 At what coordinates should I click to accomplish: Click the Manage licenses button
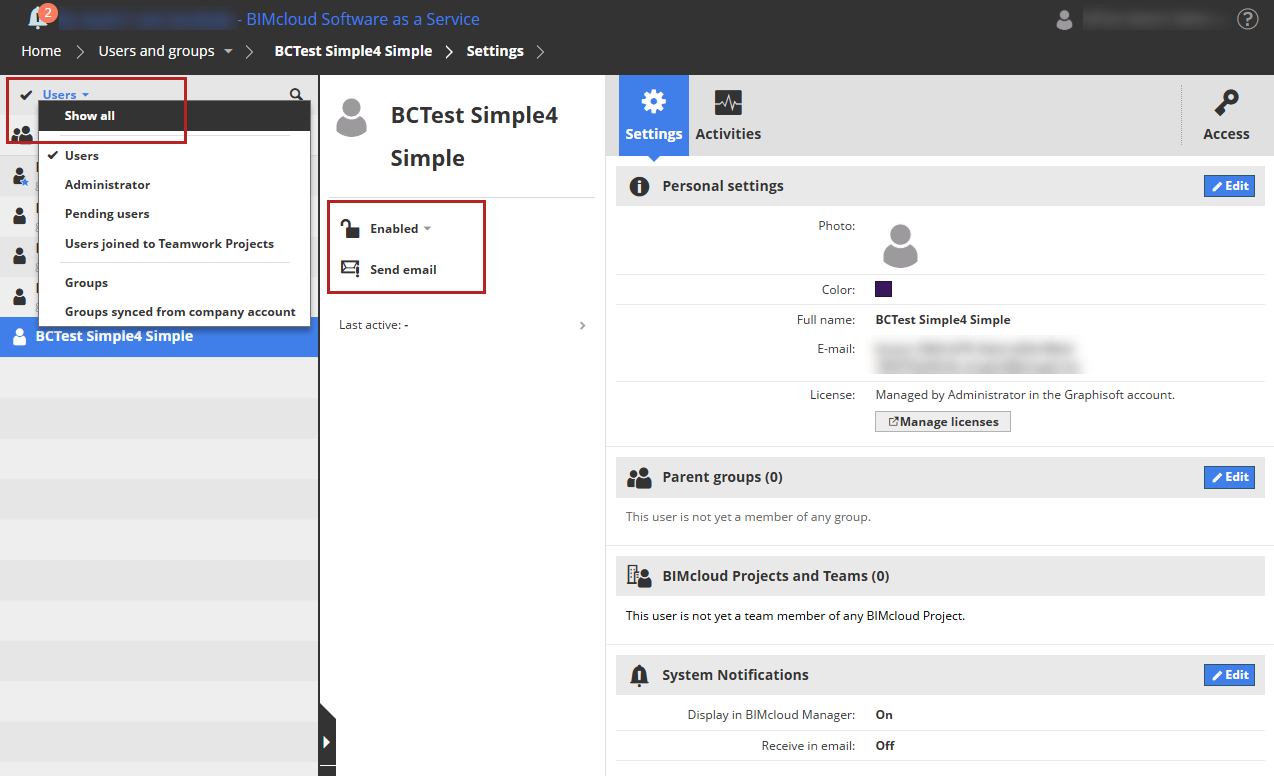tap(943, 422)
